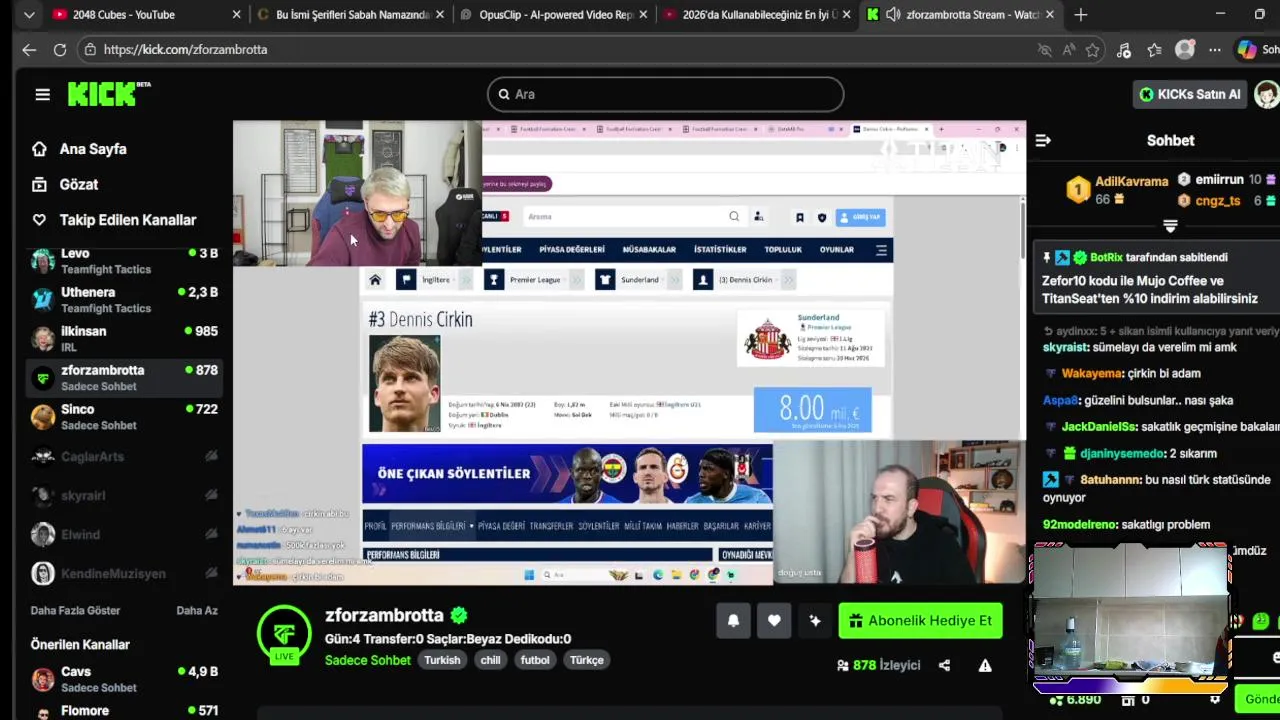Mute the tab via speaker icon
This screenshot has width=1280, height=720.
pyautogui.click(x=892, y=15)
